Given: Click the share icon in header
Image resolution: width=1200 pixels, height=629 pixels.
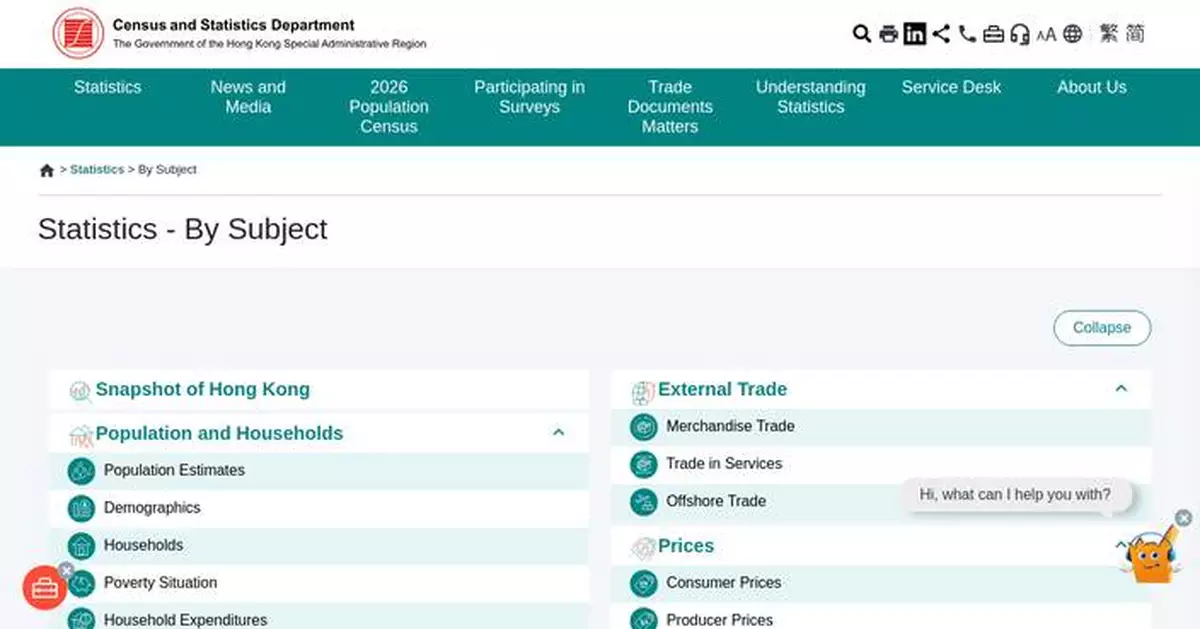Looking at the screenshot, I should [x=941, y=34].
